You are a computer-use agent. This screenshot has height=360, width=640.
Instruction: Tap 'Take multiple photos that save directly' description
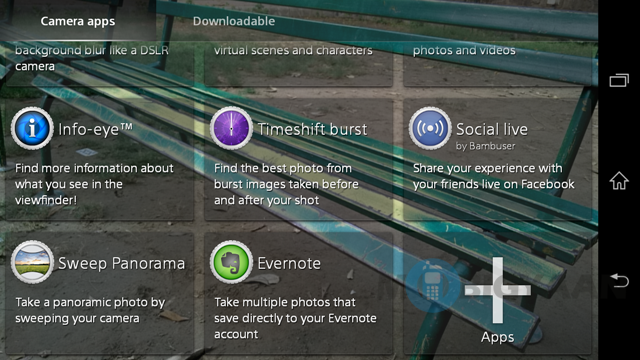(x=295, y=318)
